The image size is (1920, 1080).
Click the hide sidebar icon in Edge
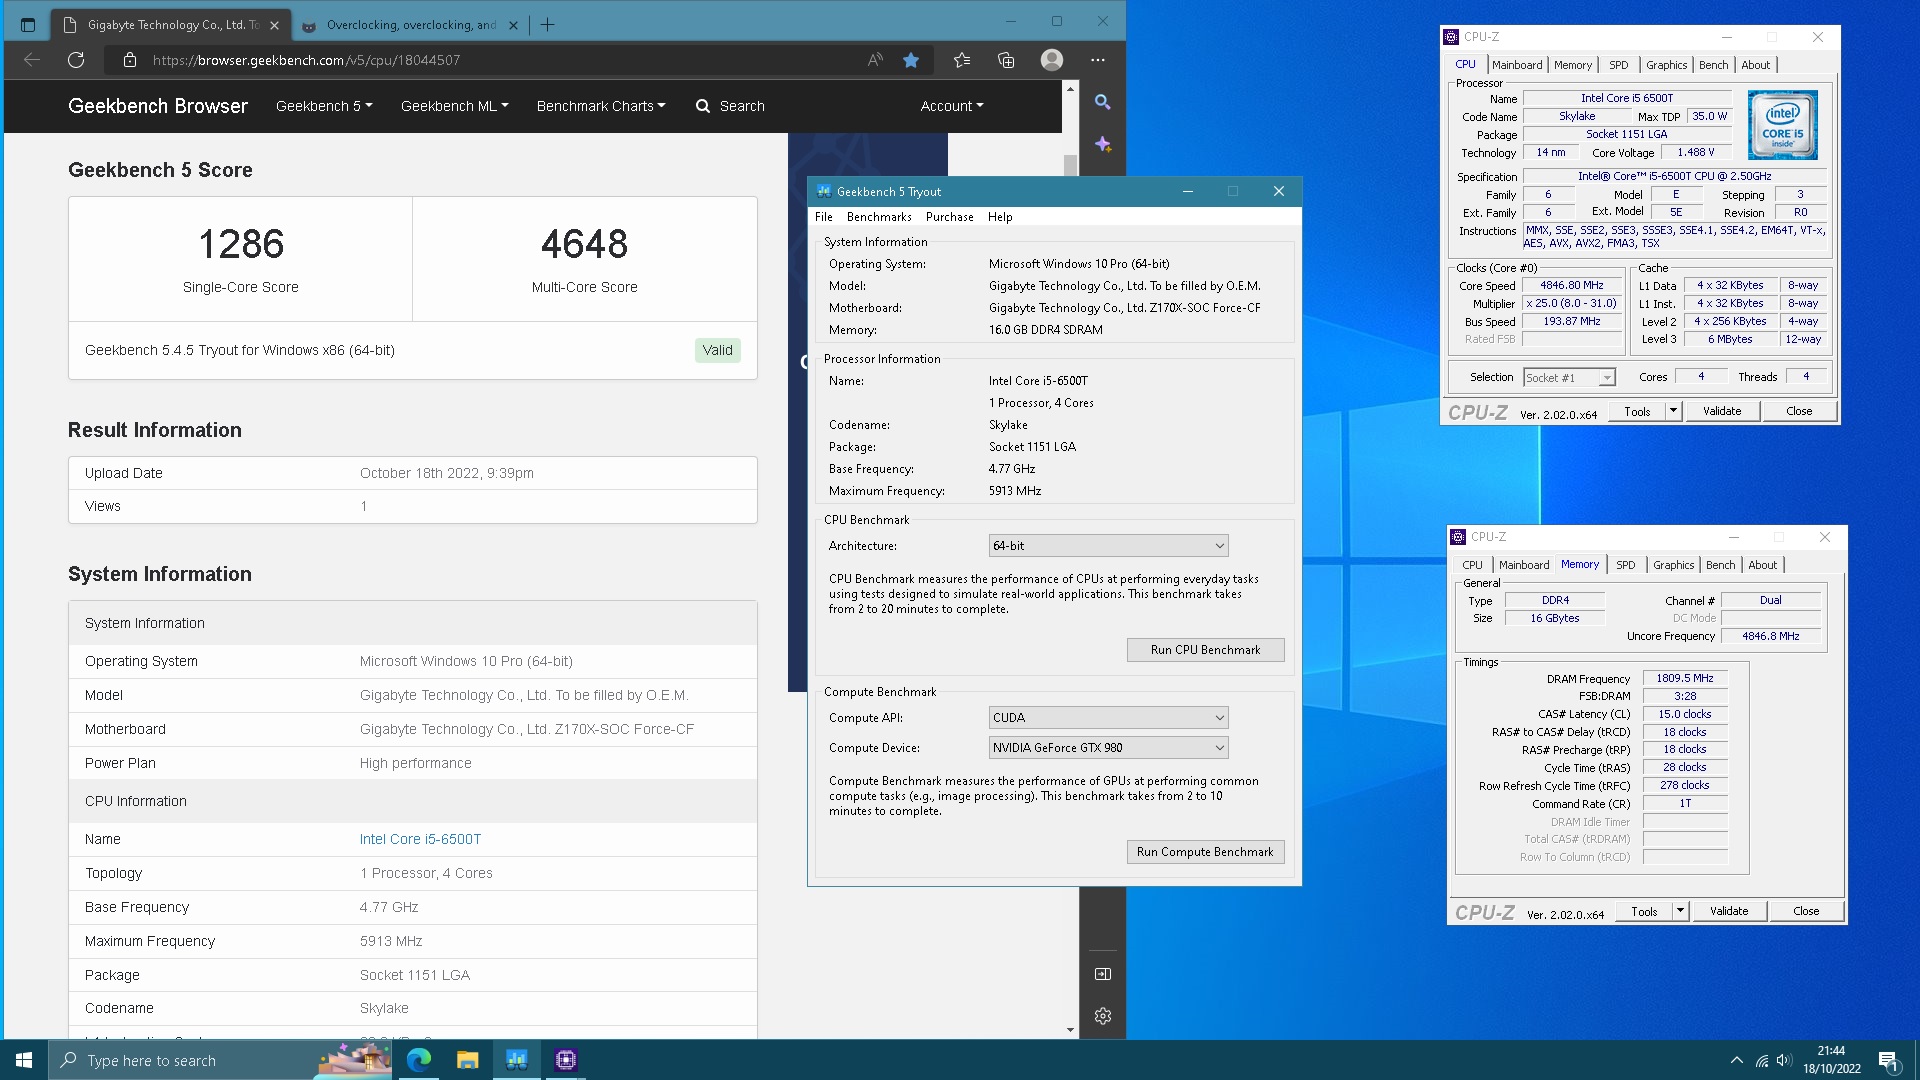point(1102,974)
